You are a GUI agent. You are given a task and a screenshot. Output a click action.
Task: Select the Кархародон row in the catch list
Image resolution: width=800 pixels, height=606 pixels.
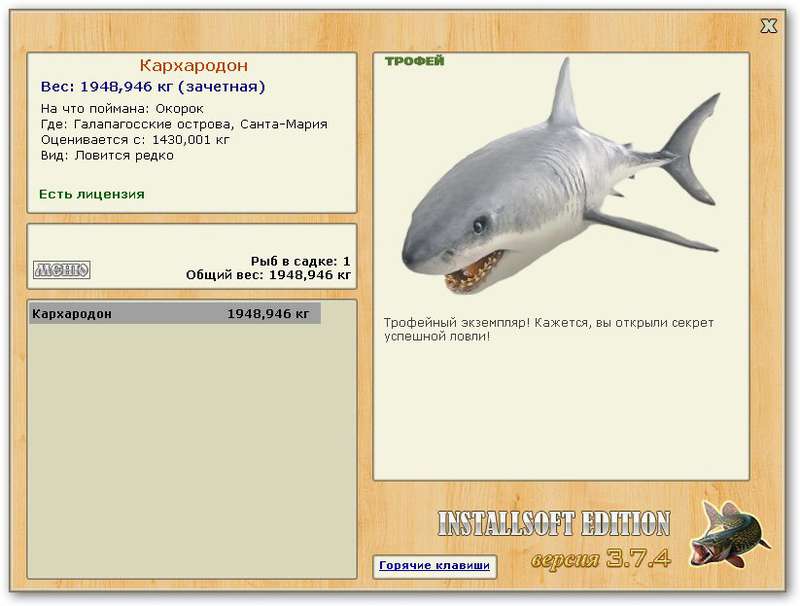coord(175,314)
